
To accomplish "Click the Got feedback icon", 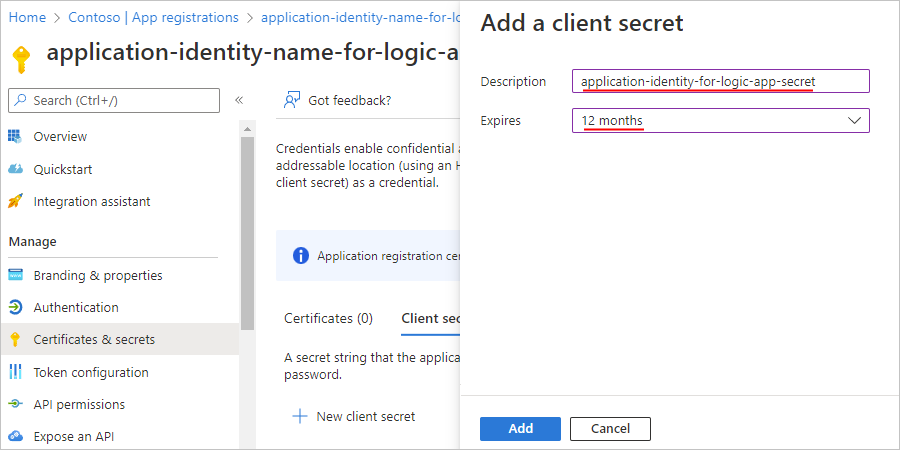I will [x=292, y=100].
